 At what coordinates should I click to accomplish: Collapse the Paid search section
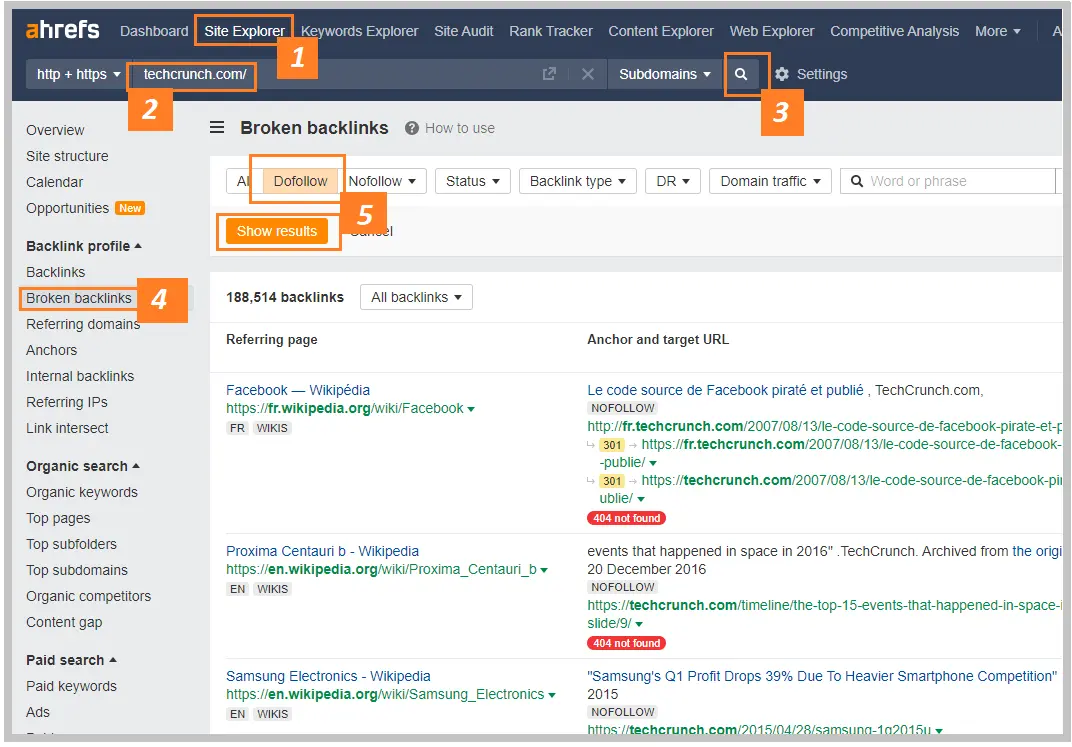click(x=71, y=660)
